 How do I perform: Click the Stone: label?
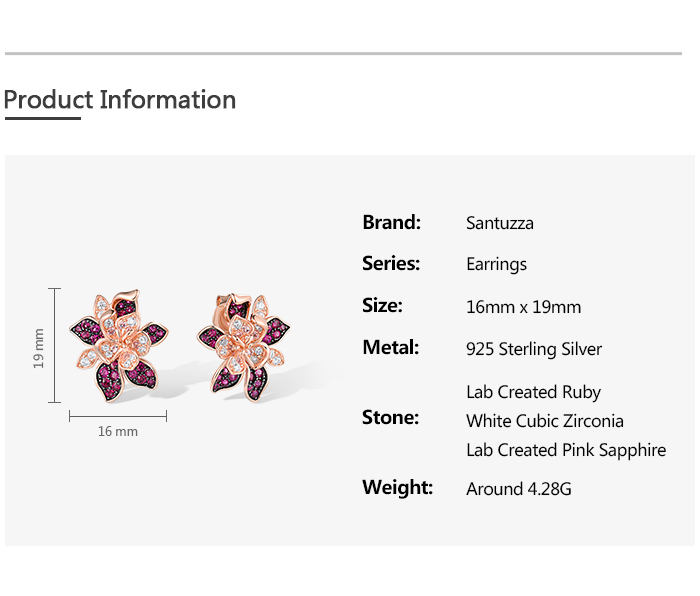(x=390, y=418)
